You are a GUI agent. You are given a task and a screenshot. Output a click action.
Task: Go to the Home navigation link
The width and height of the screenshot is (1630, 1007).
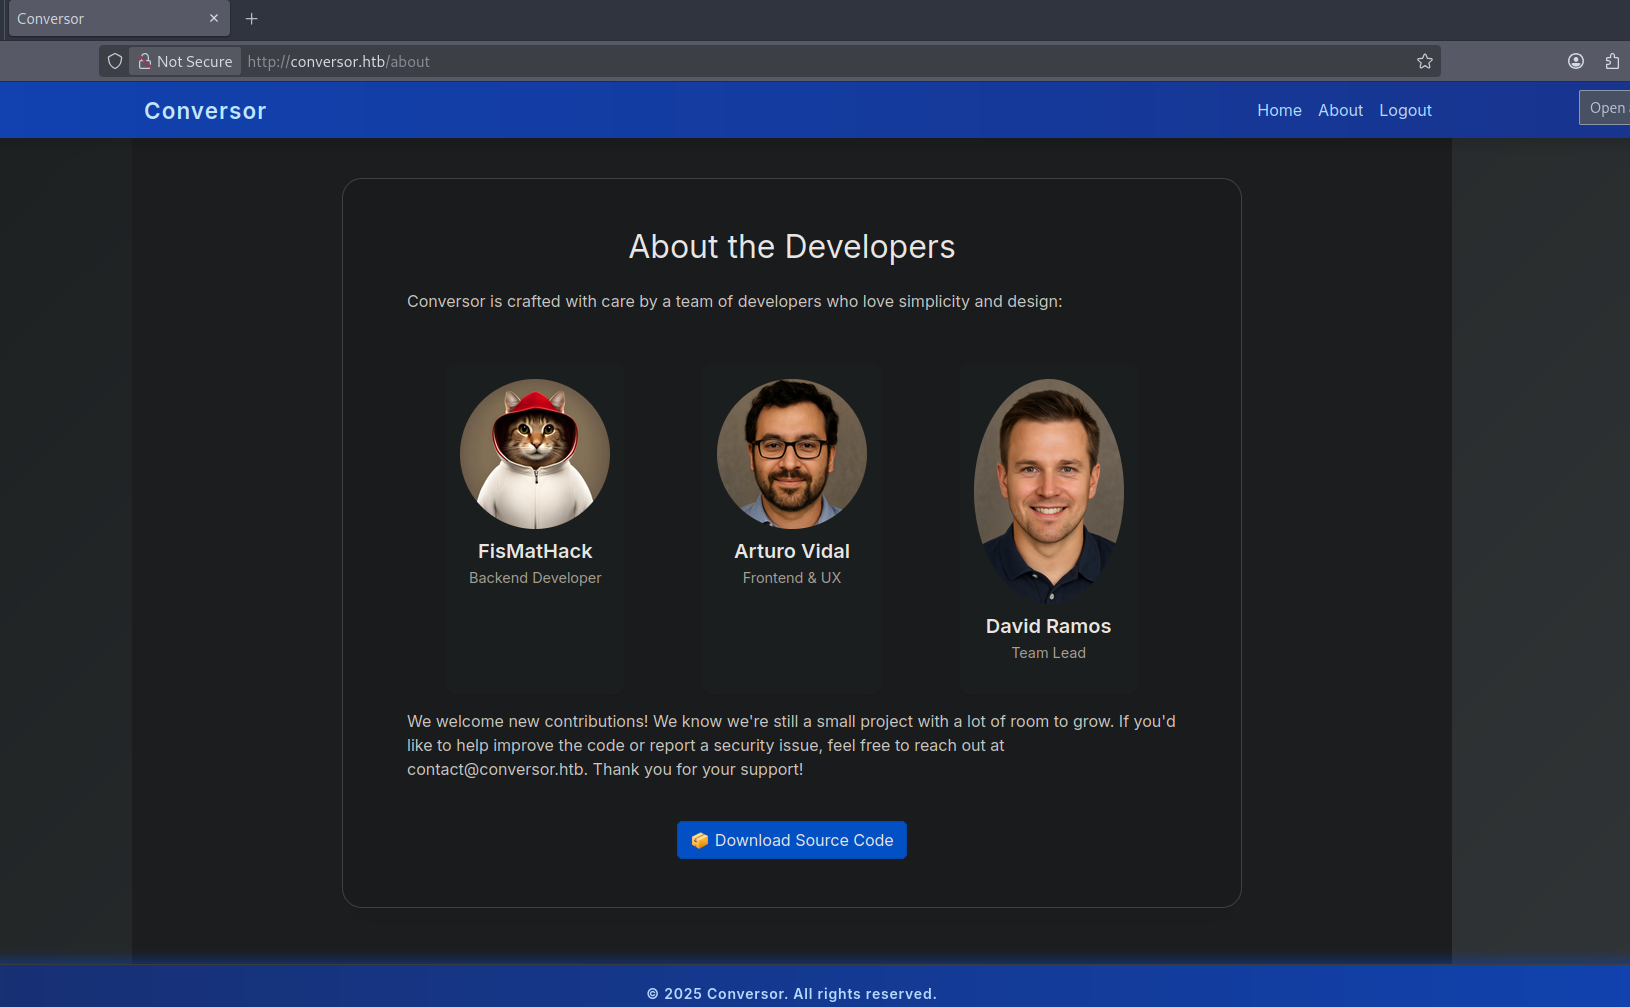coord(1279,110)
